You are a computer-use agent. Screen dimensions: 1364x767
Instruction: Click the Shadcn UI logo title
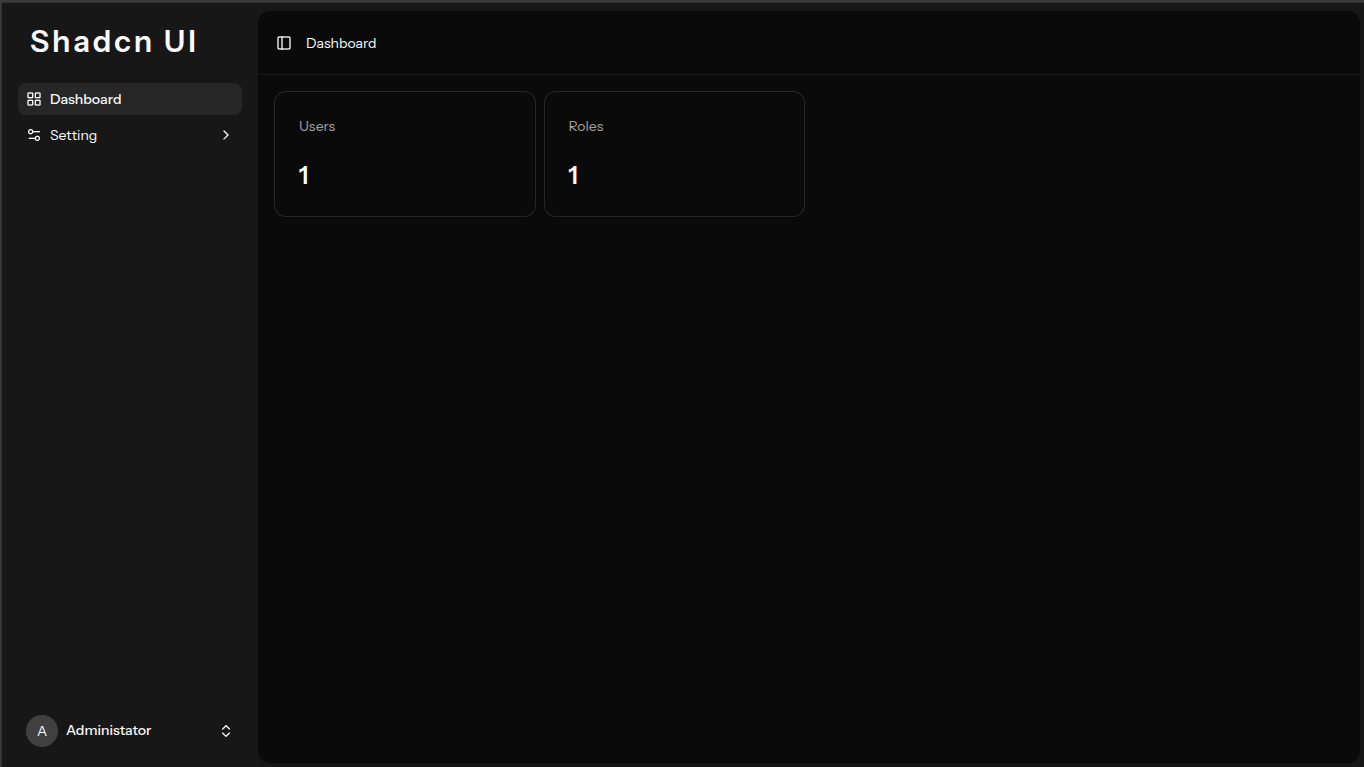pyautogui.click(x=114, y=41)
